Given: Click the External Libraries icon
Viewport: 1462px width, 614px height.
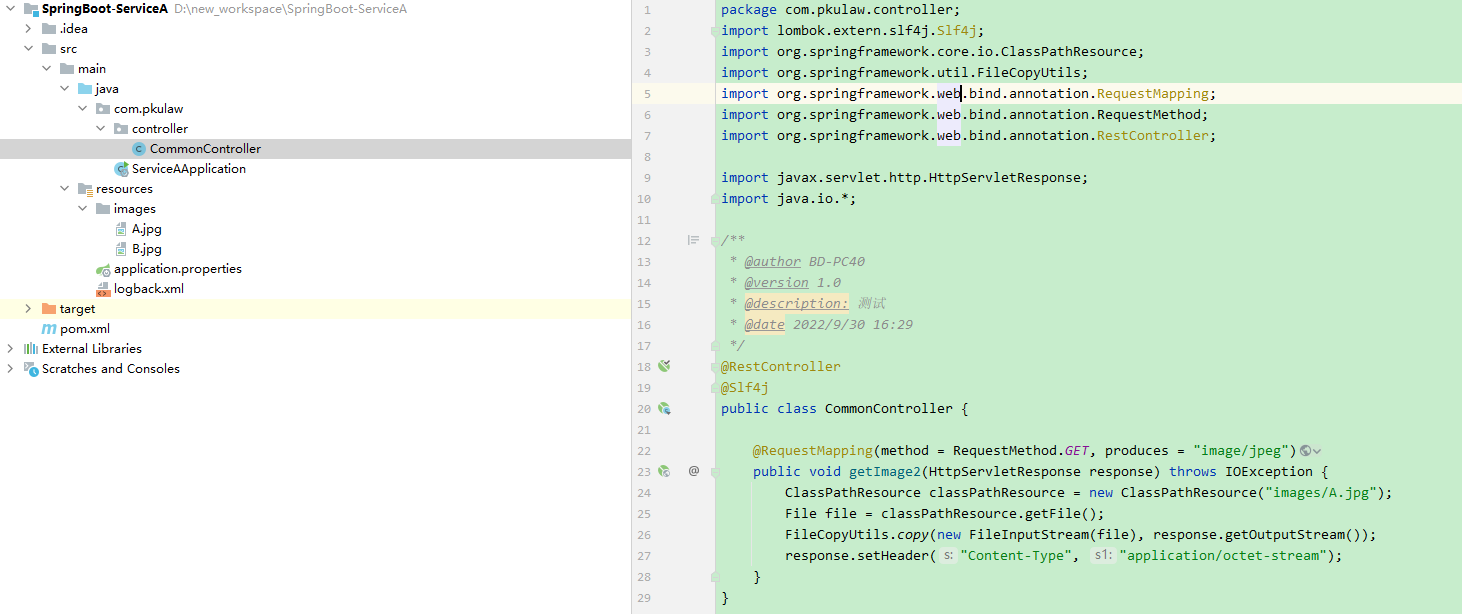Looking at the screenshot, I should tap(31, 349).
